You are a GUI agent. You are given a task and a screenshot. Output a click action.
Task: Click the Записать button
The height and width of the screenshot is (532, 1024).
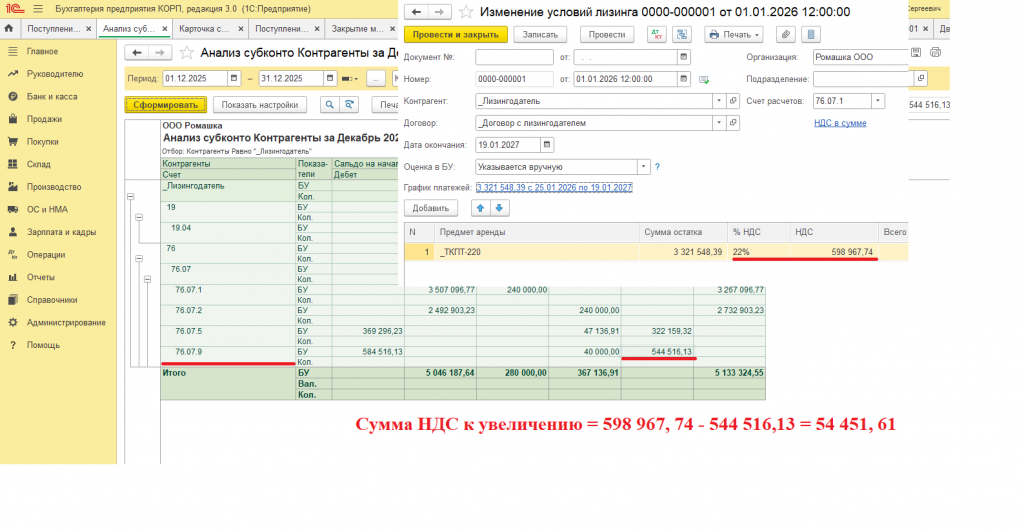point(540,35)
